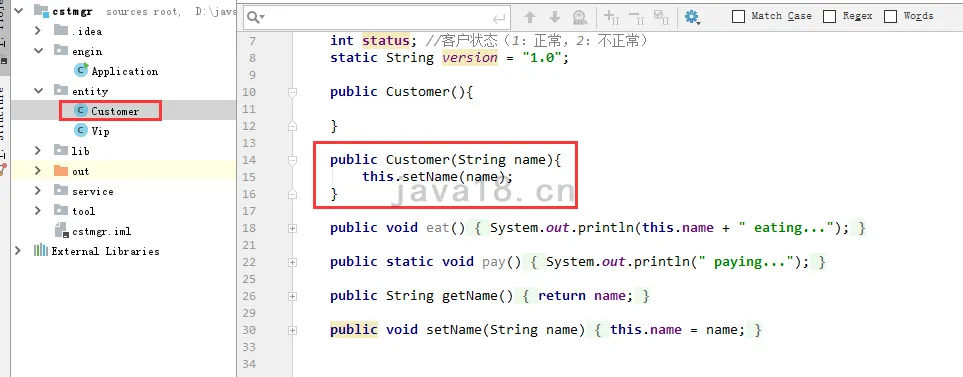
Task: Unselect occurrence minus icon
Action: pyautogui.click(x=636, y=17)
